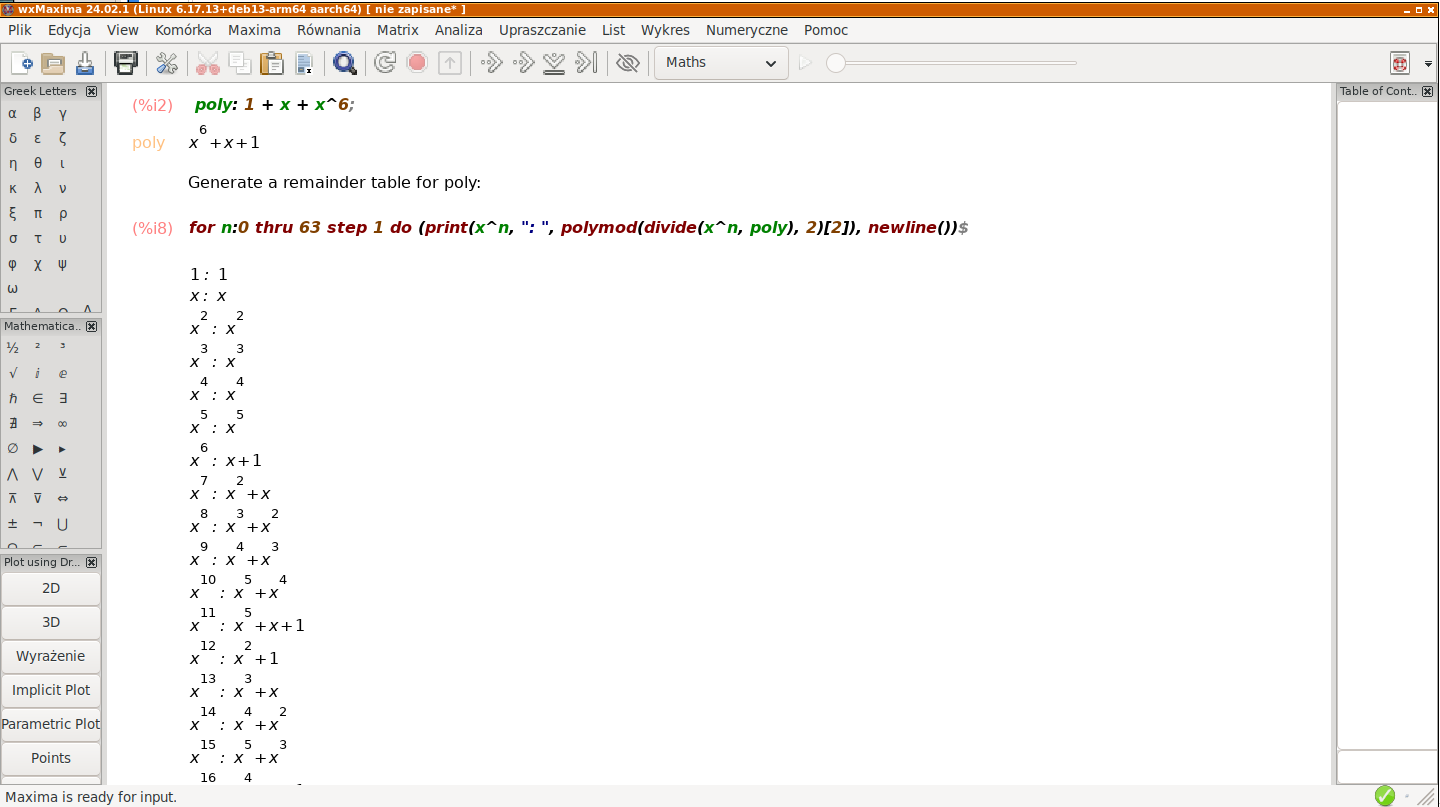Close the Mathematical symbols panel
This screenshot has height=807, width=1440.
[92, 326]
